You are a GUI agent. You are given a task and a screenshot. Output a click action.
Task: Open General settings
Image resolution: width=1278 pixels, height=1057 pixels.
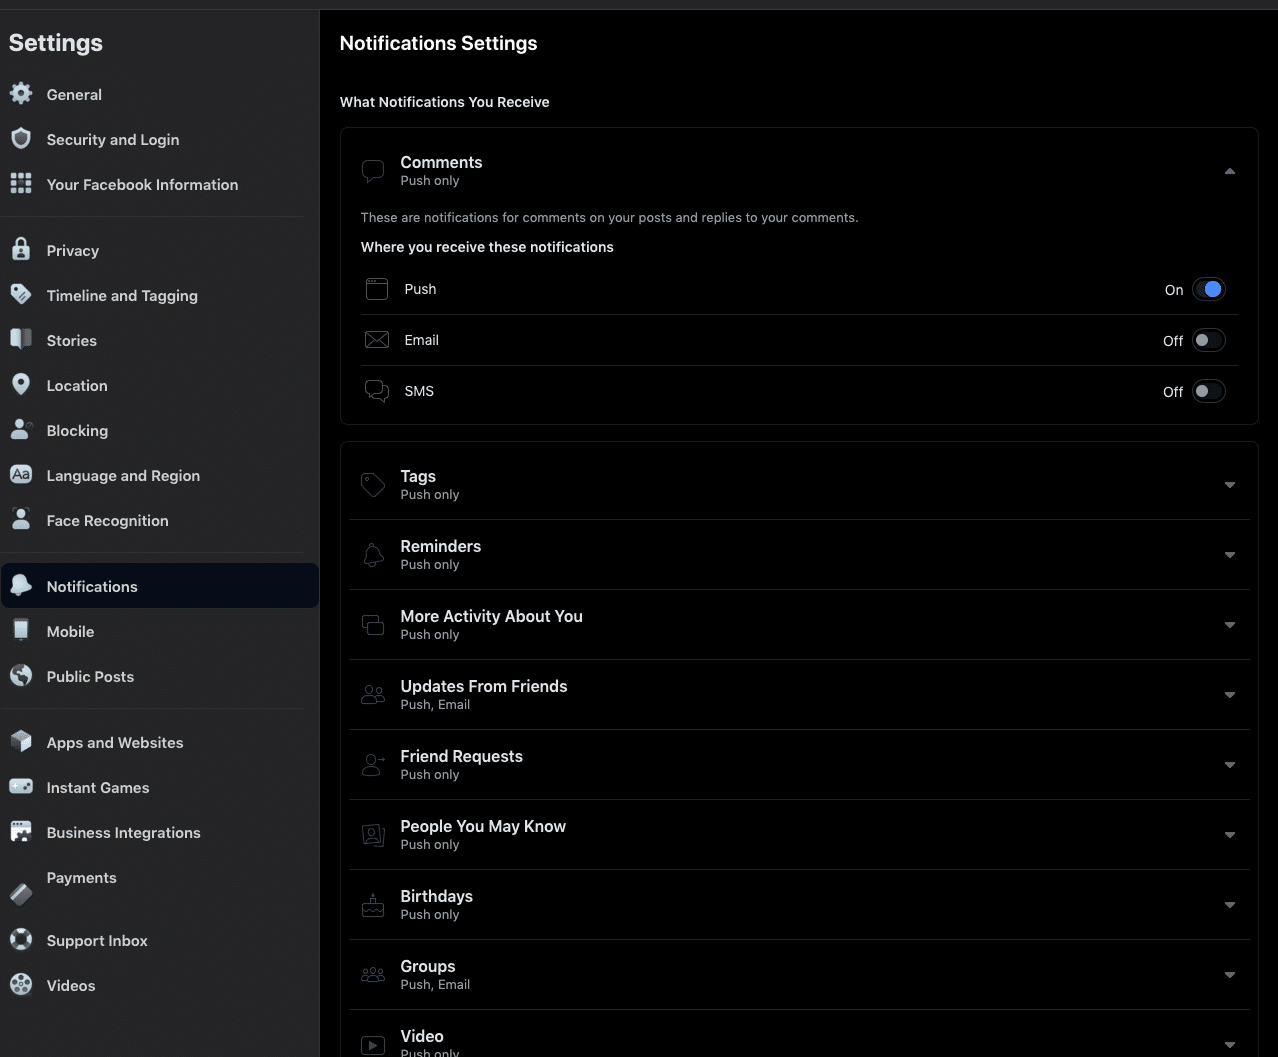(x=159, y=94)
